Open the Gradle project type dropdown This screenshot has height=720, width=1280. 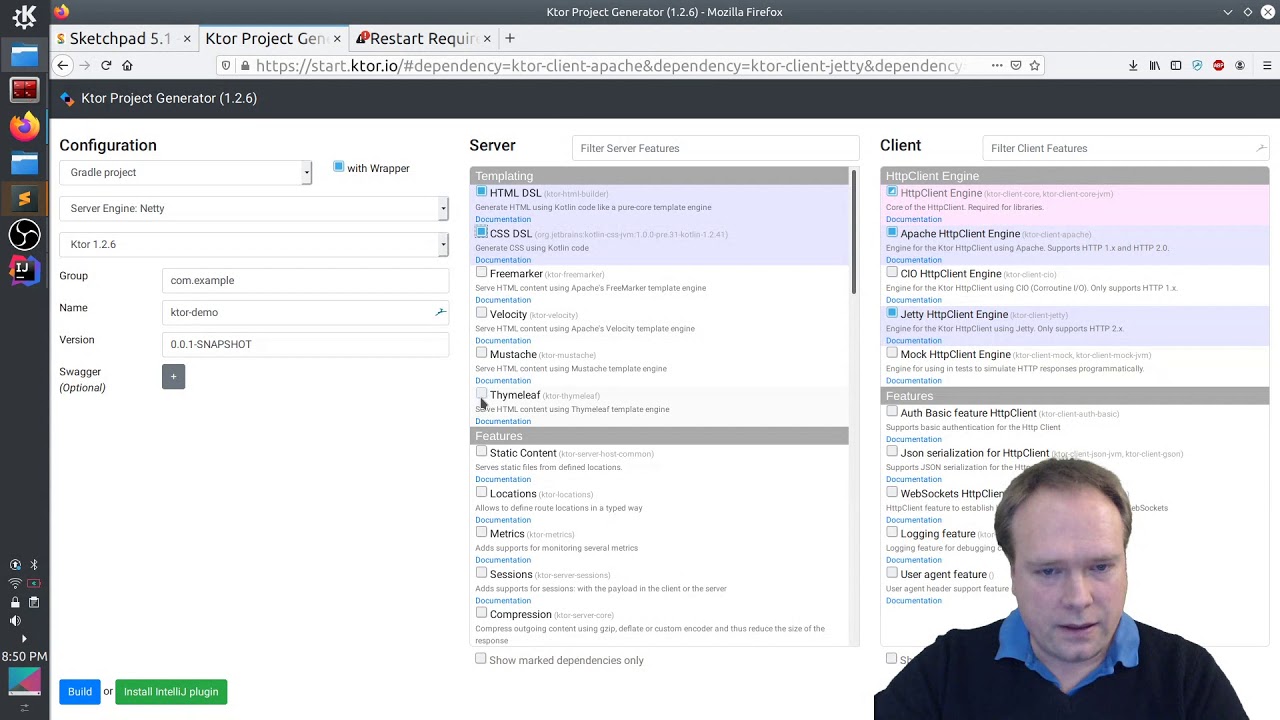click(185, 173)
